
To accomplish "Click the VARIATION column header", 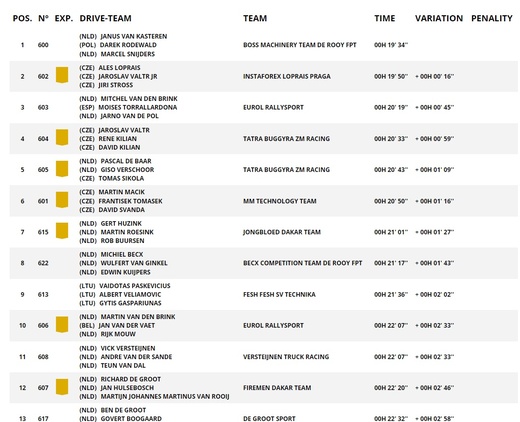I will (439, 18).
